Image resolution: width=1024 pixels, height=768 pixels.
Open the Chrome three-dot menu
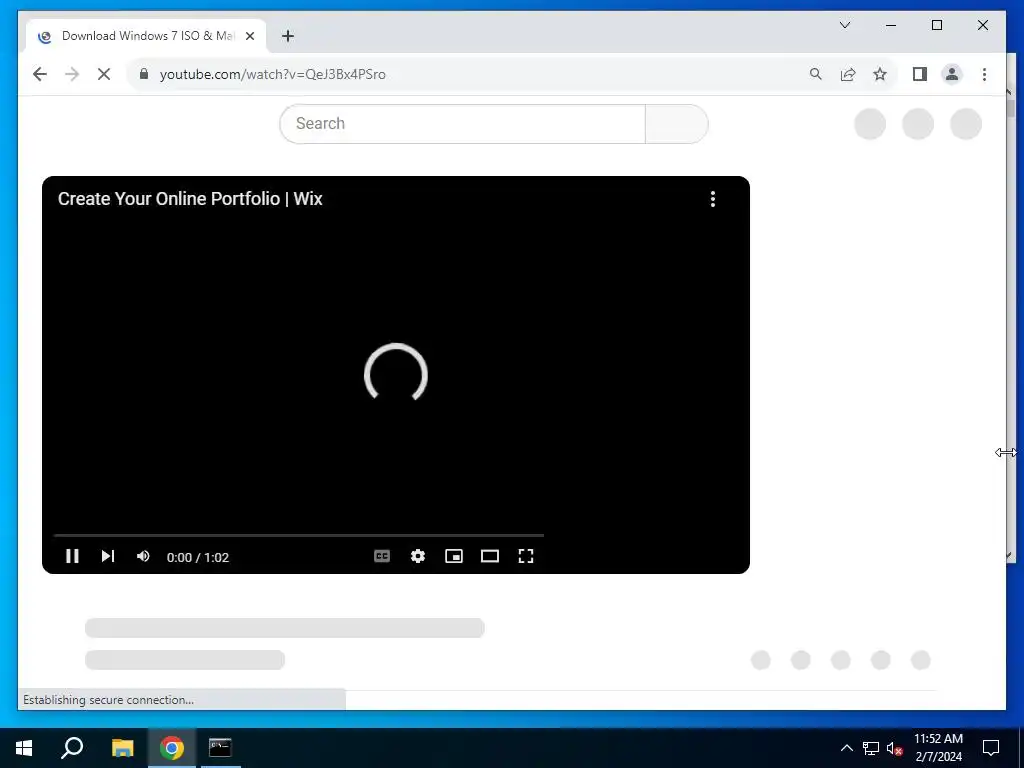coord(984,74)
